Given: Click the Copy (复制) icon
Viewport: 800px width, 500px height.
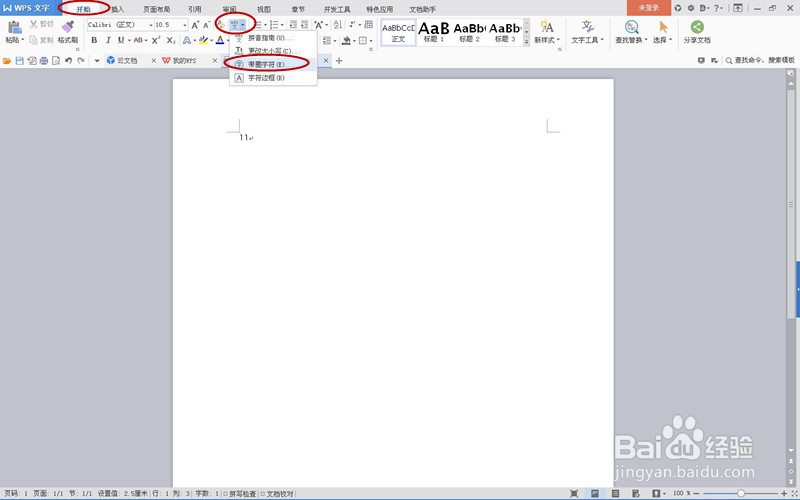Looking at the screenshot, I should click(x=34, y=40).
